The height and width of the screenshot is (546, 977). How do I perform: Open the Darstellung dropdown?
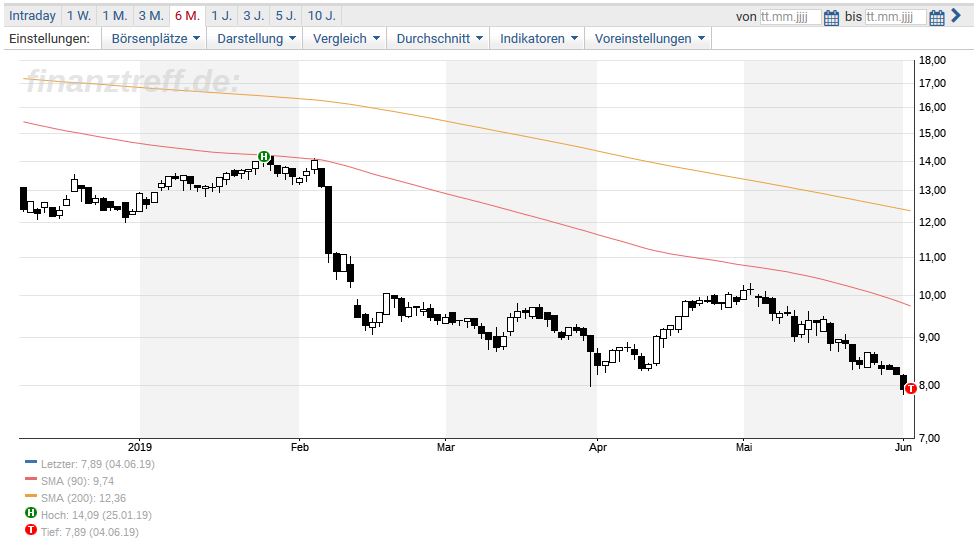click(x=255, y=39)
